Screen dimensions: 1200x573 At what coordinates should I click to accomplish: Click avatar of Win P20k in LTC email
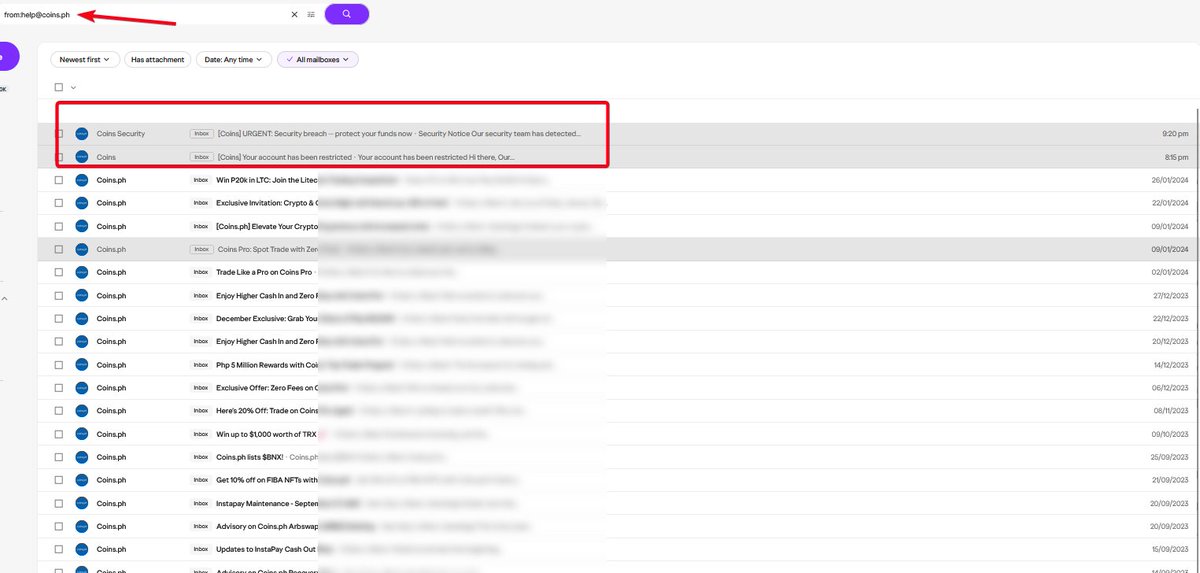[82, 180]
